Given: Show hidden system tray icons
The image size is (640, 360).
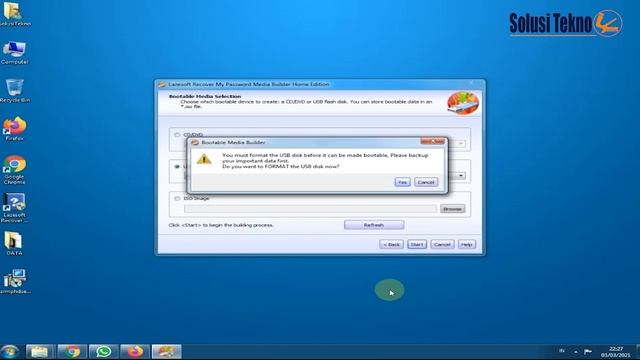Looking at the screenshot, I should pos(576,351).
